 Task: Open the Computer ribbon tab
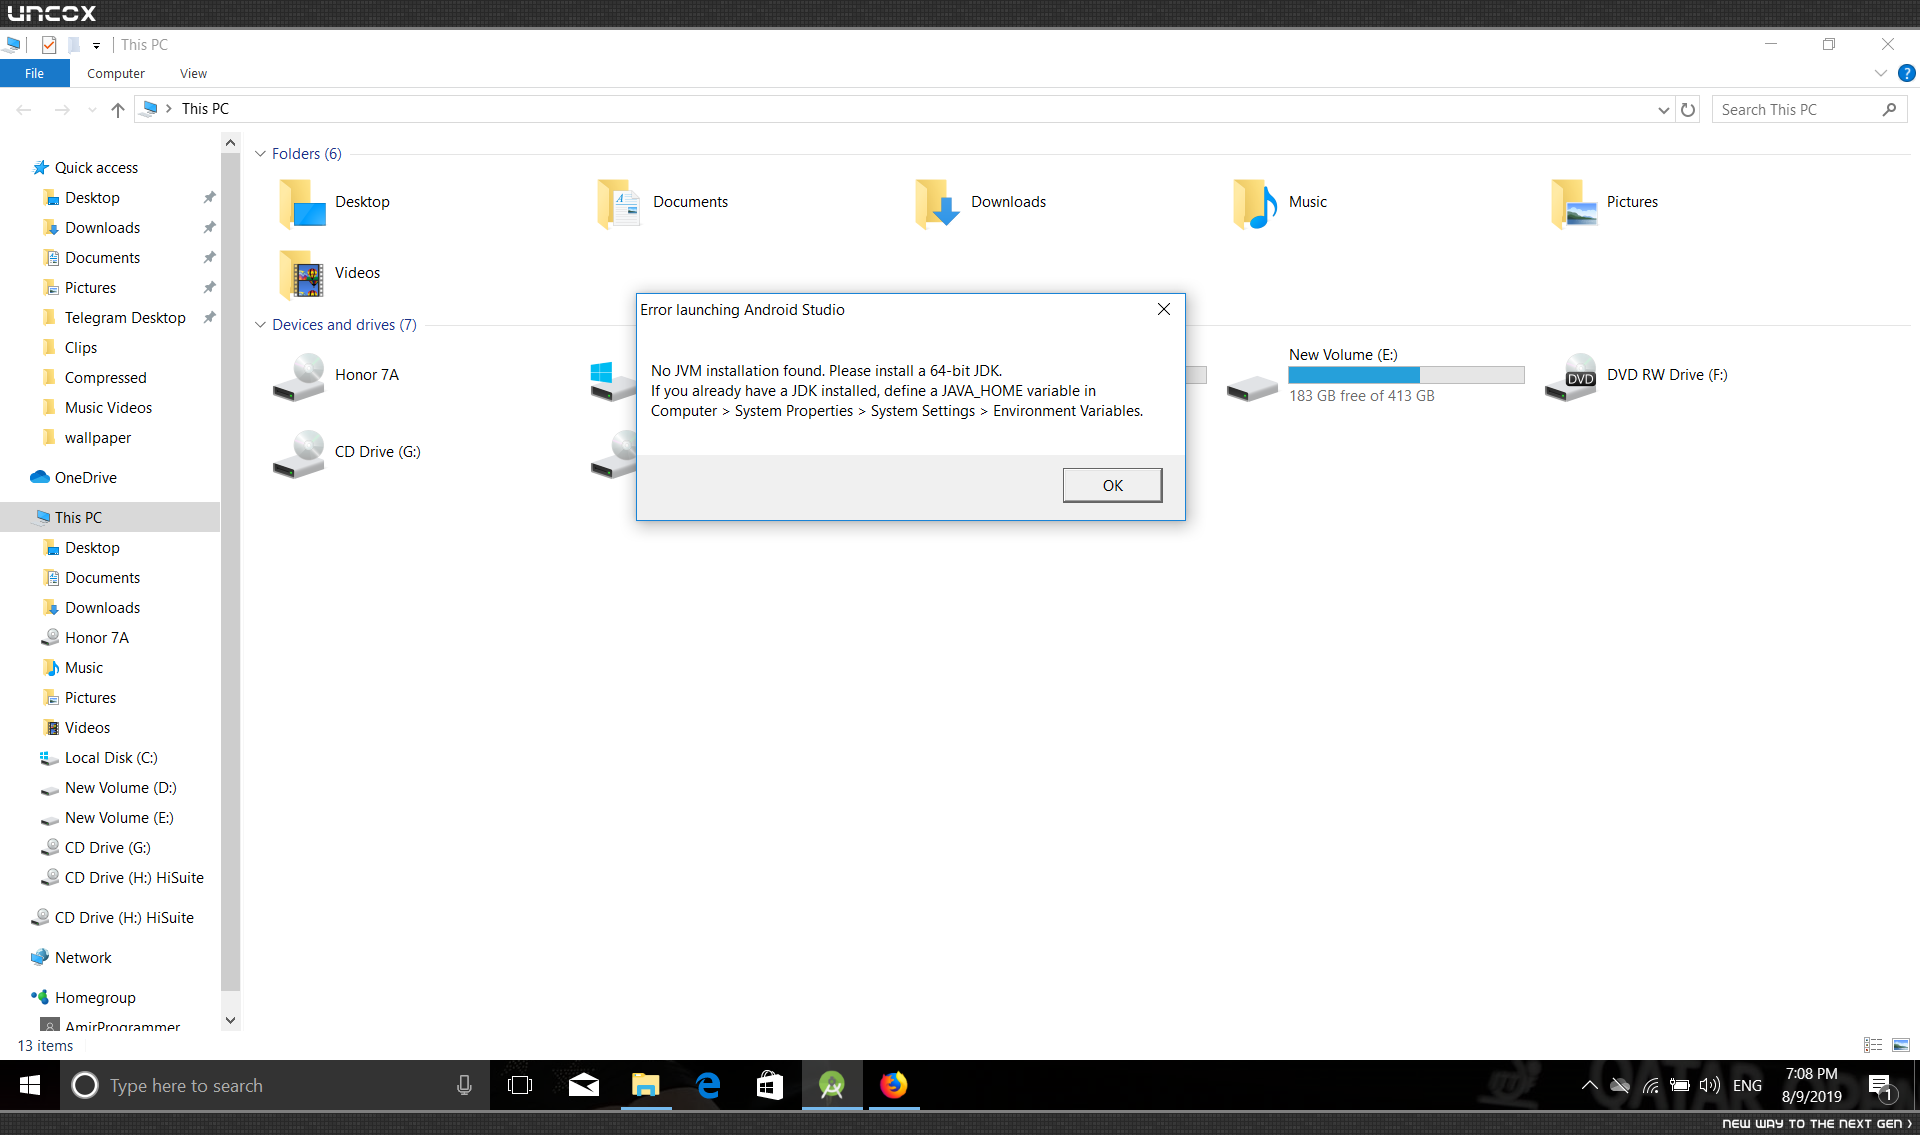pyautogui.click(x=116, y=73)
